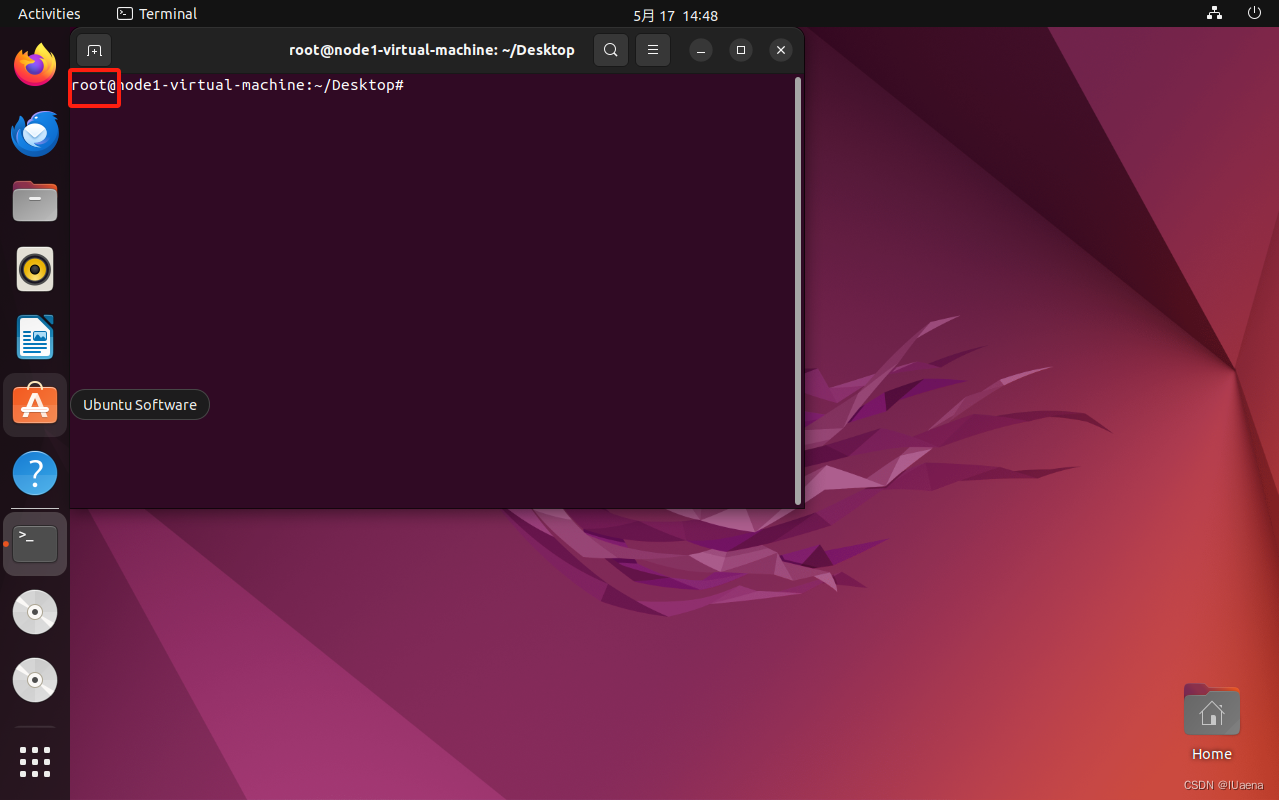
Task: Open the Activities overview
Action: coord(49,14)
